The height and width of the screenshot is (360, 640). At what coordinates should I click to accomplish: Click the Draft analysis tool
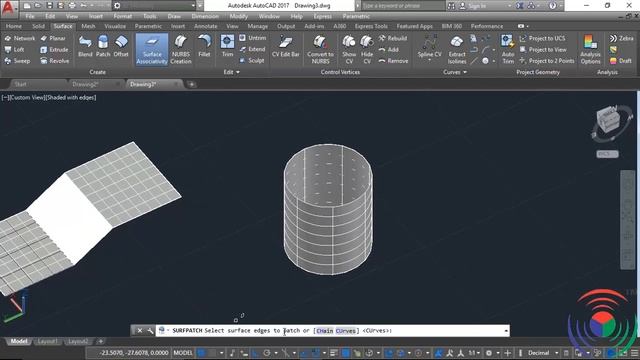tap(620, 61)
